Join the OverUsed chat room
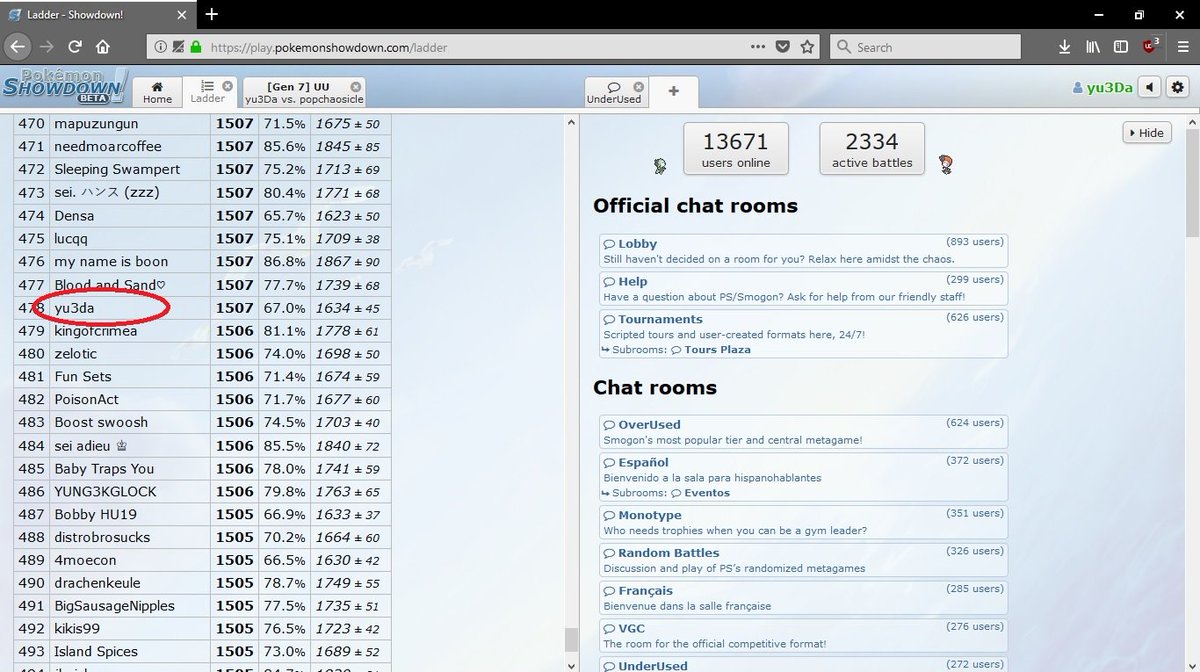Viewport: 1200px width, 672px height. [x=804, y=432]
